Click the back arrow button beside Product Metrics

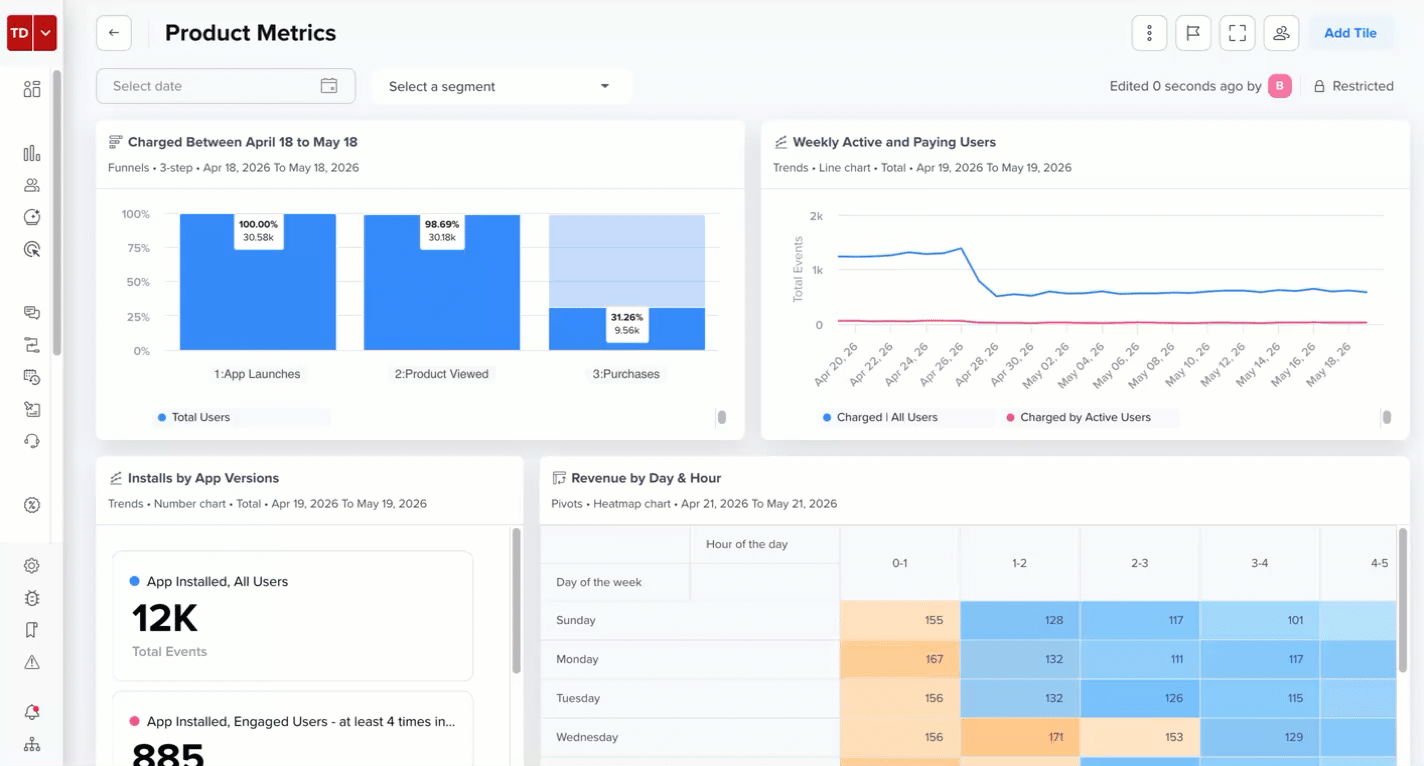114,33
